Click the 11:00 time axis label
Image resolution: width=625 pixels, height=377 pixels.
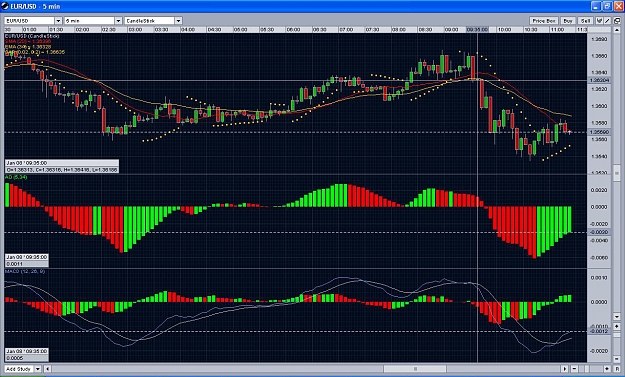tap(557, 29)
